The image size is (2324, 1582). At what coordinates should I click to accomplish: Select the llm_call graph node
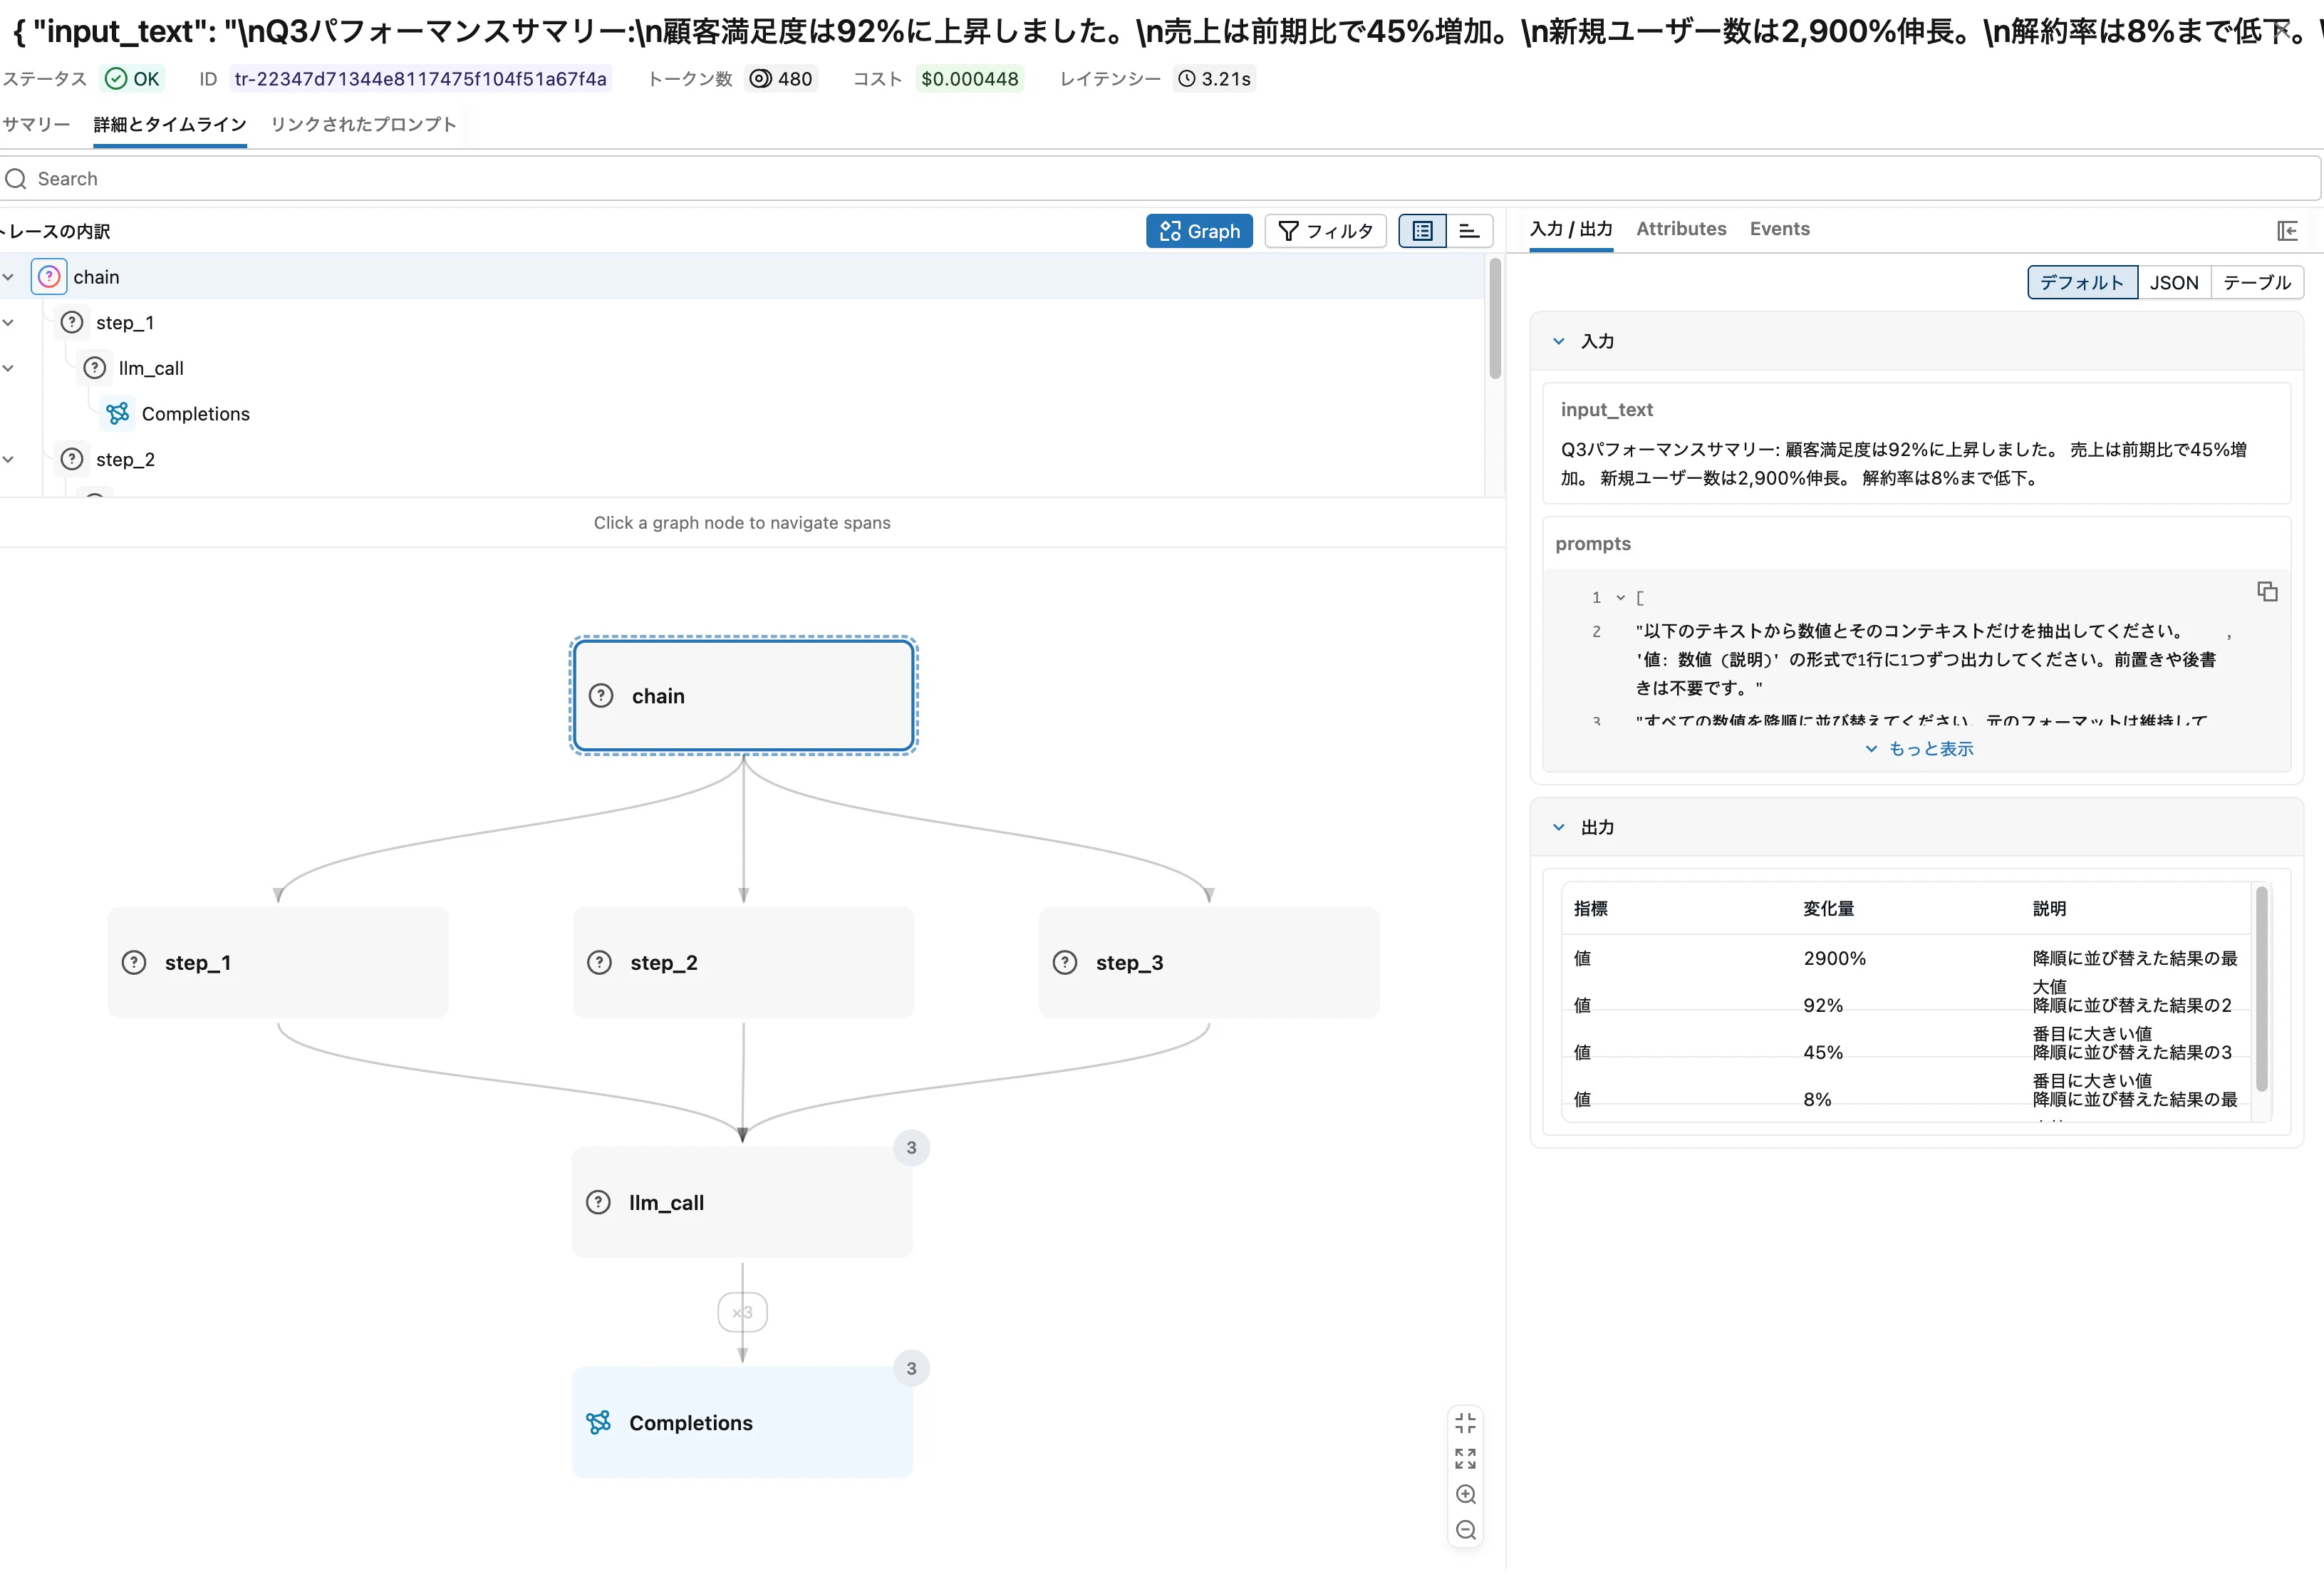point(742,1202)
